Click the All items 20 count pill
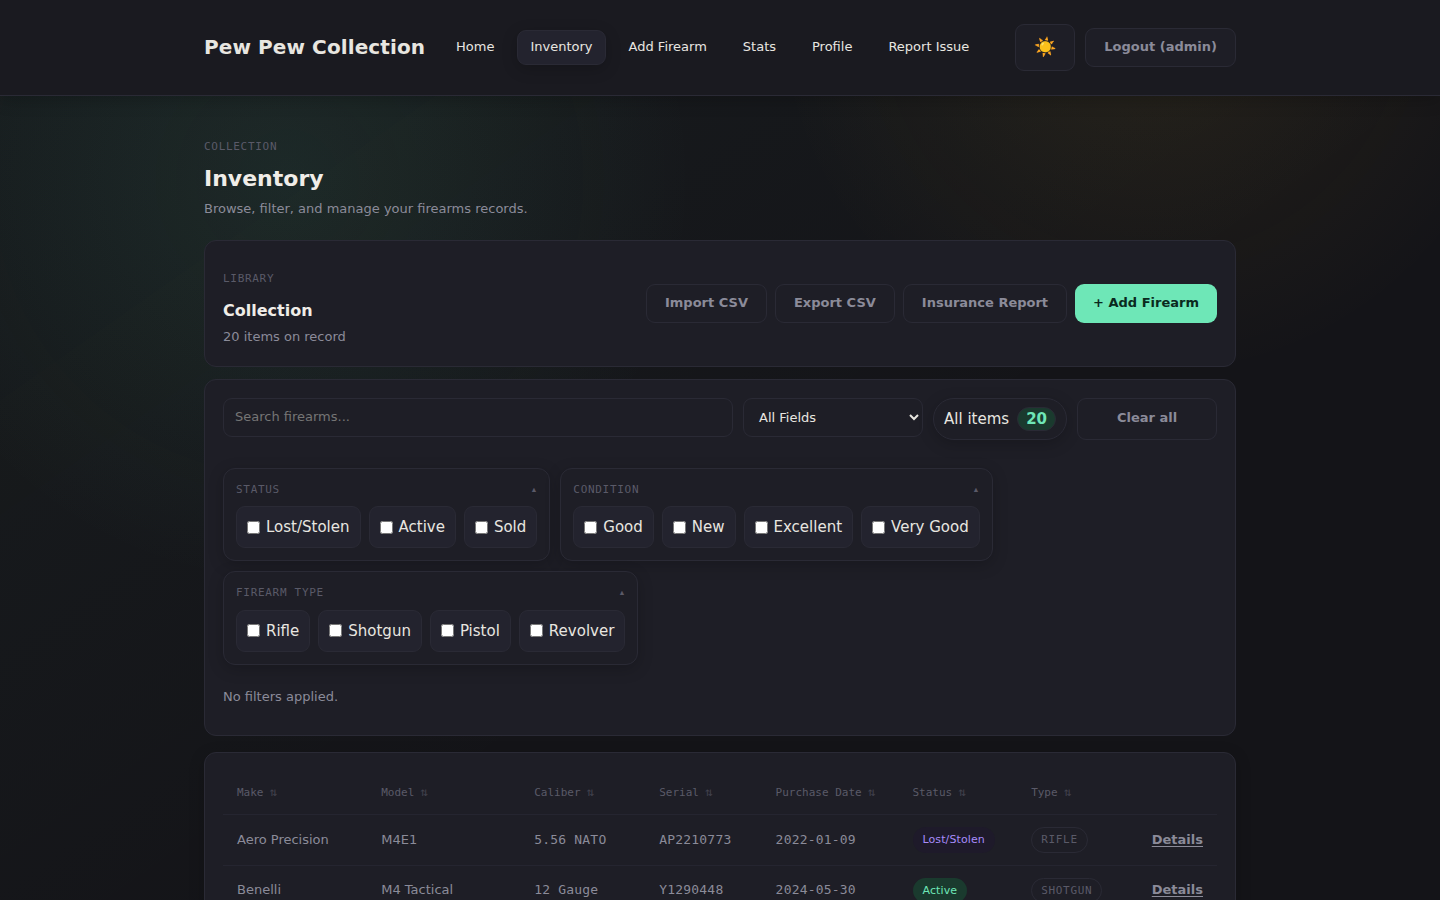 click(x=999, y=419)
